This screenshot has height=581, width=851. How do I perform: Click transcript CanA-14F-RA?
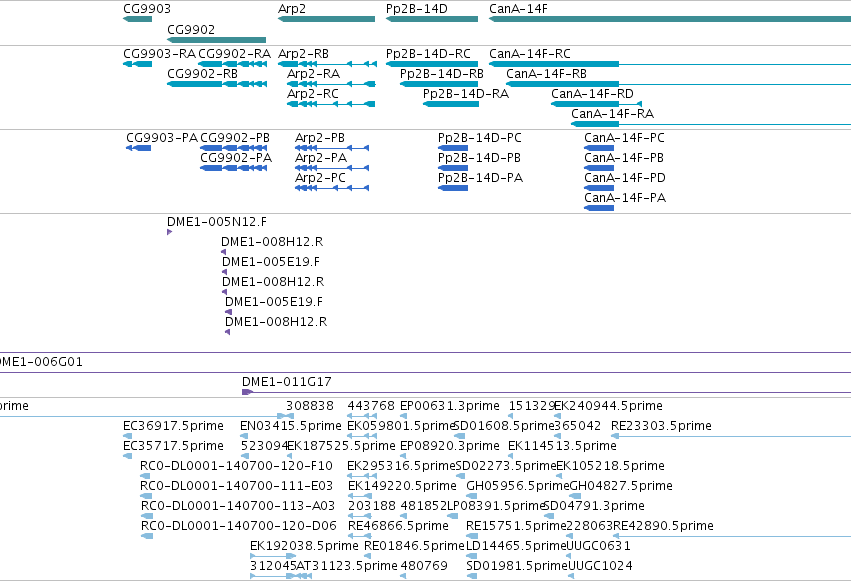[x=711, y=124]
